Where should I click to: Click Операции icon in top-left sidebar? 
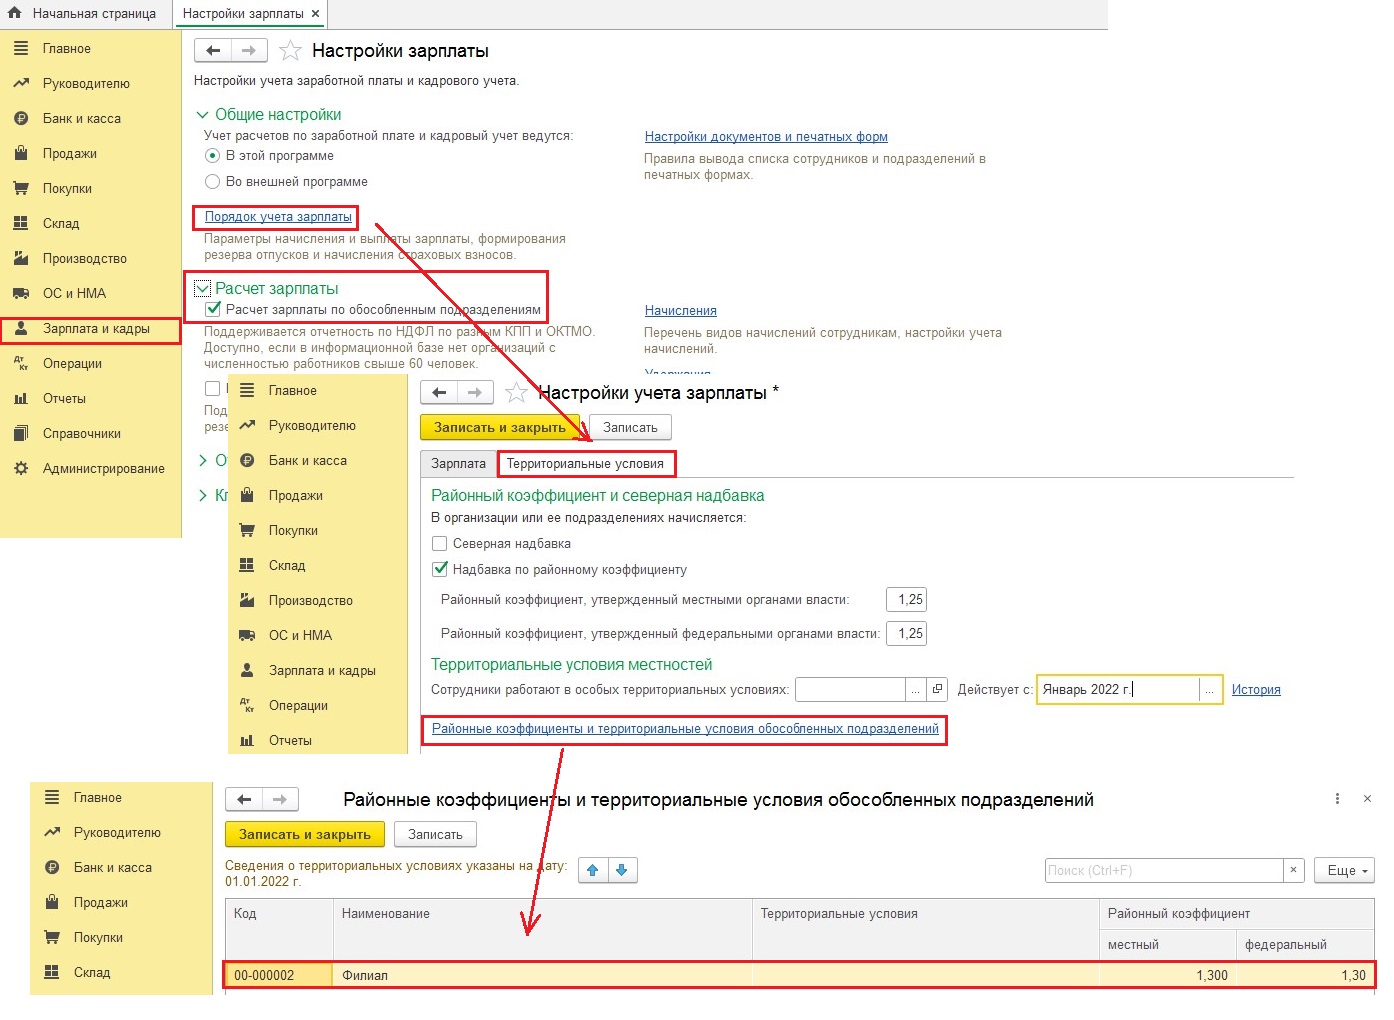pos(21,363)
